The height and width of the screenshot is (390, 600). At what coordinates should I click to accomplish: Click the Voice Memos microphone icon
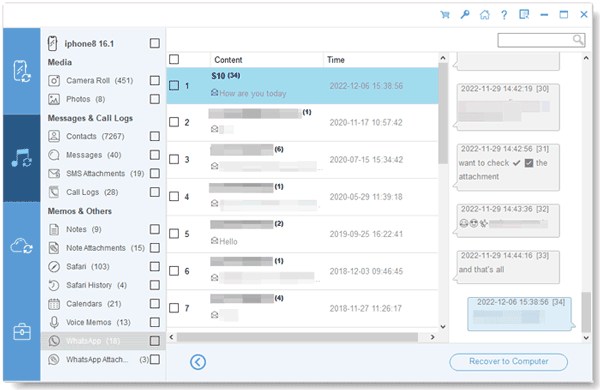click(54, 323)
